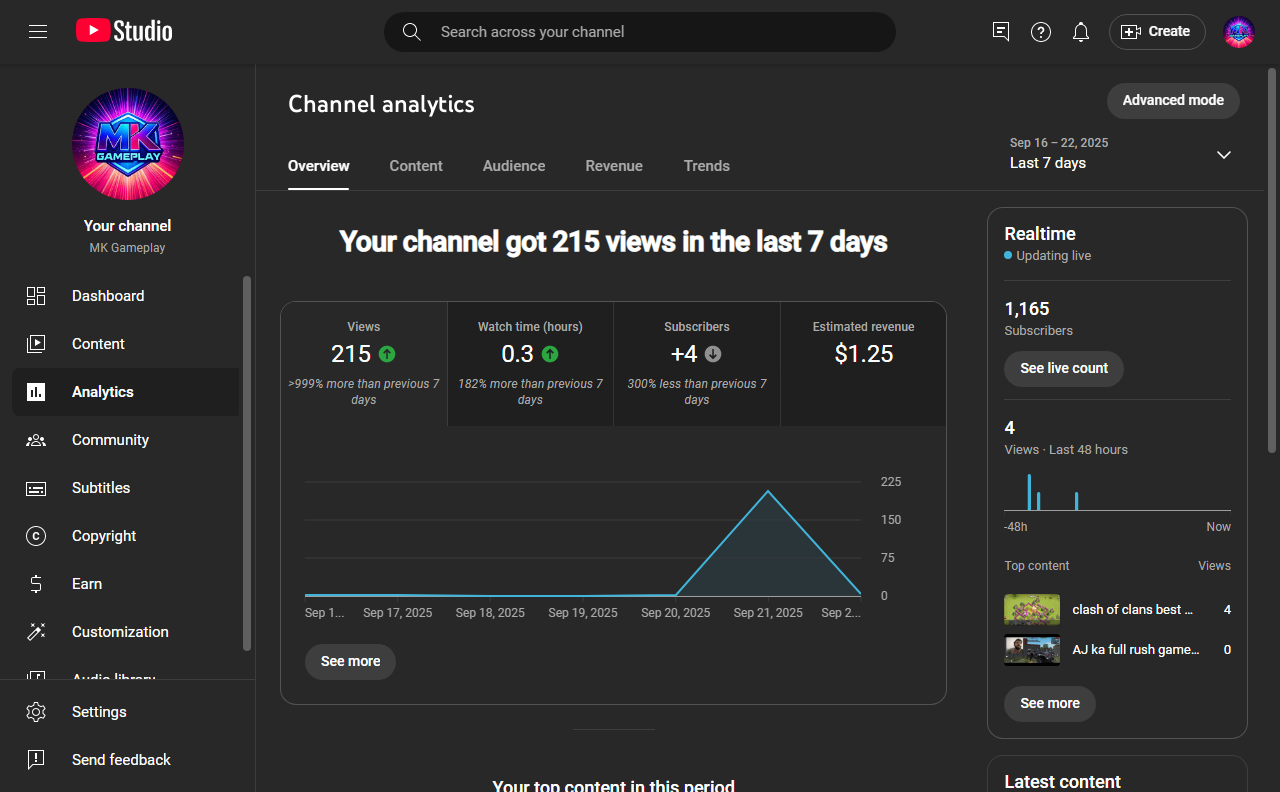Open the hamburger navigation menu

click(x=38, y=32)
